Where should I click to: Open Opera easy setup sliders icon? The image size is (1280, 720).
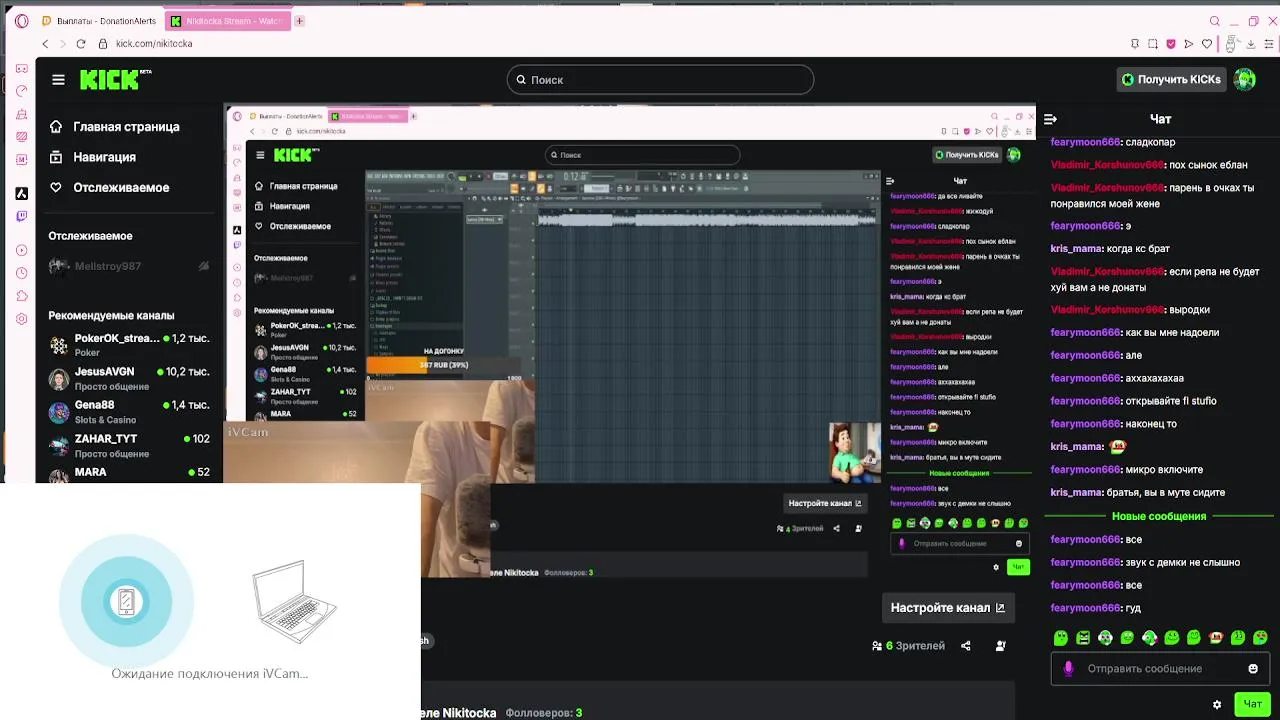[1268, 44]
